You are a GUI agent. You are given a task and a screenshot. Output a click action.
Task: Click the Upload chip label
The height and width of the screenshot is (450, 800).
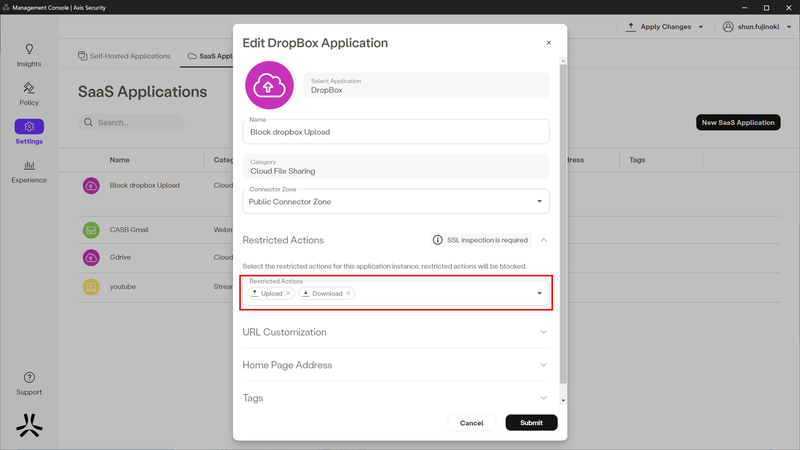click(271, 293)
